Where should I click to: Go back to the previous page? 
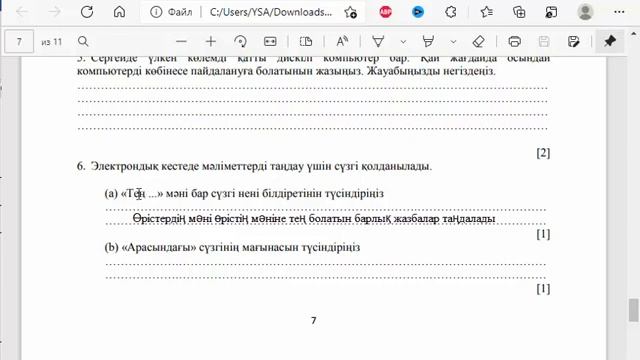click(22, 12)
